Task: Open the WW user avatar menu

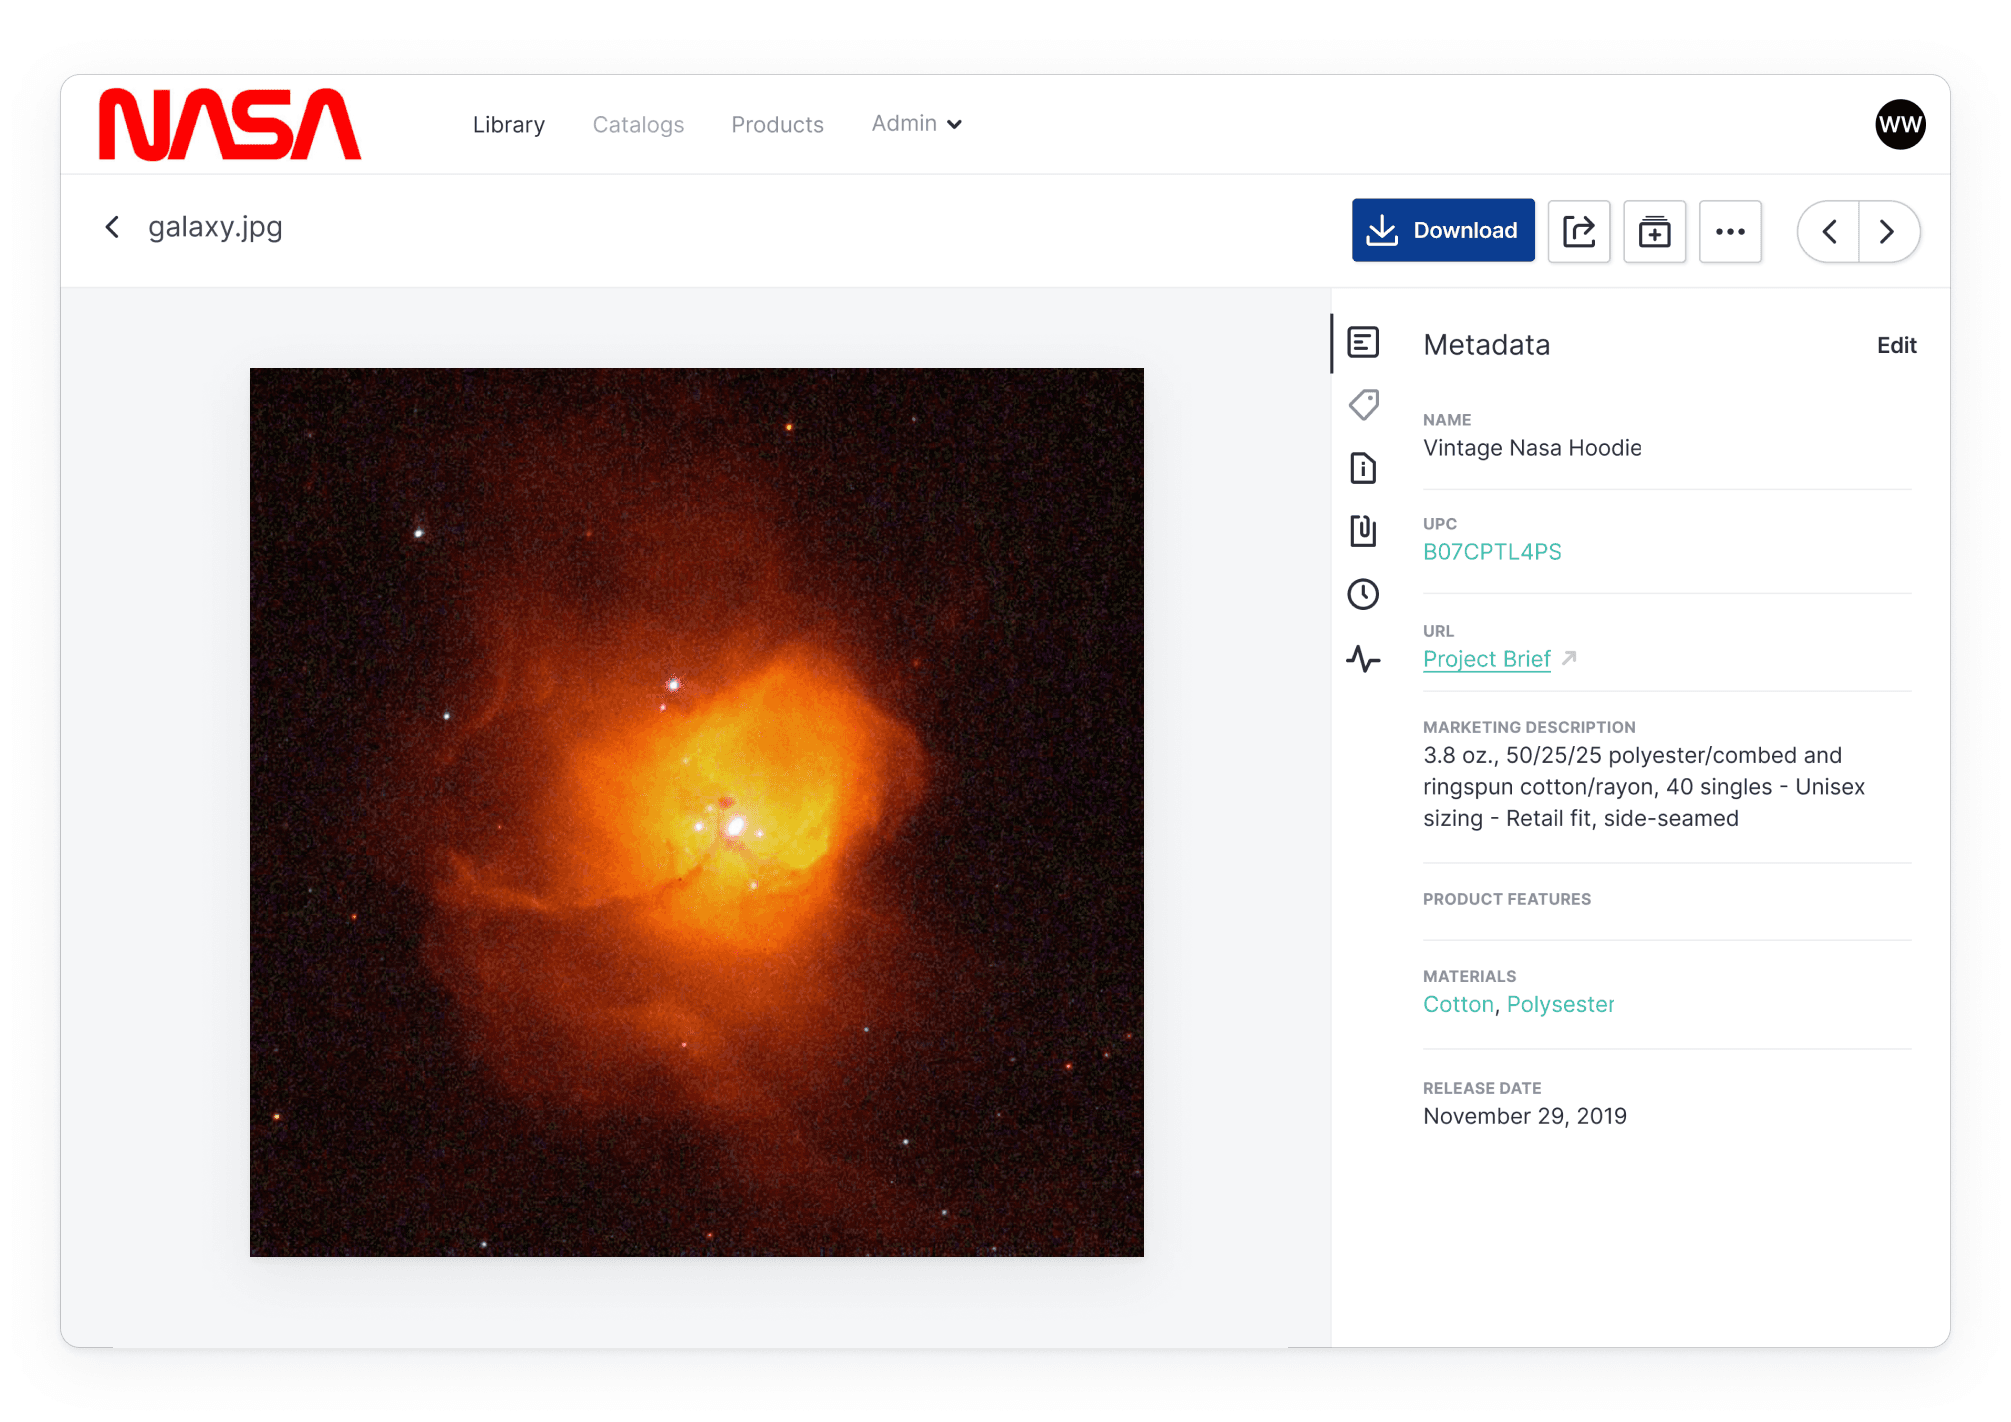Action: pos(1900,124)
